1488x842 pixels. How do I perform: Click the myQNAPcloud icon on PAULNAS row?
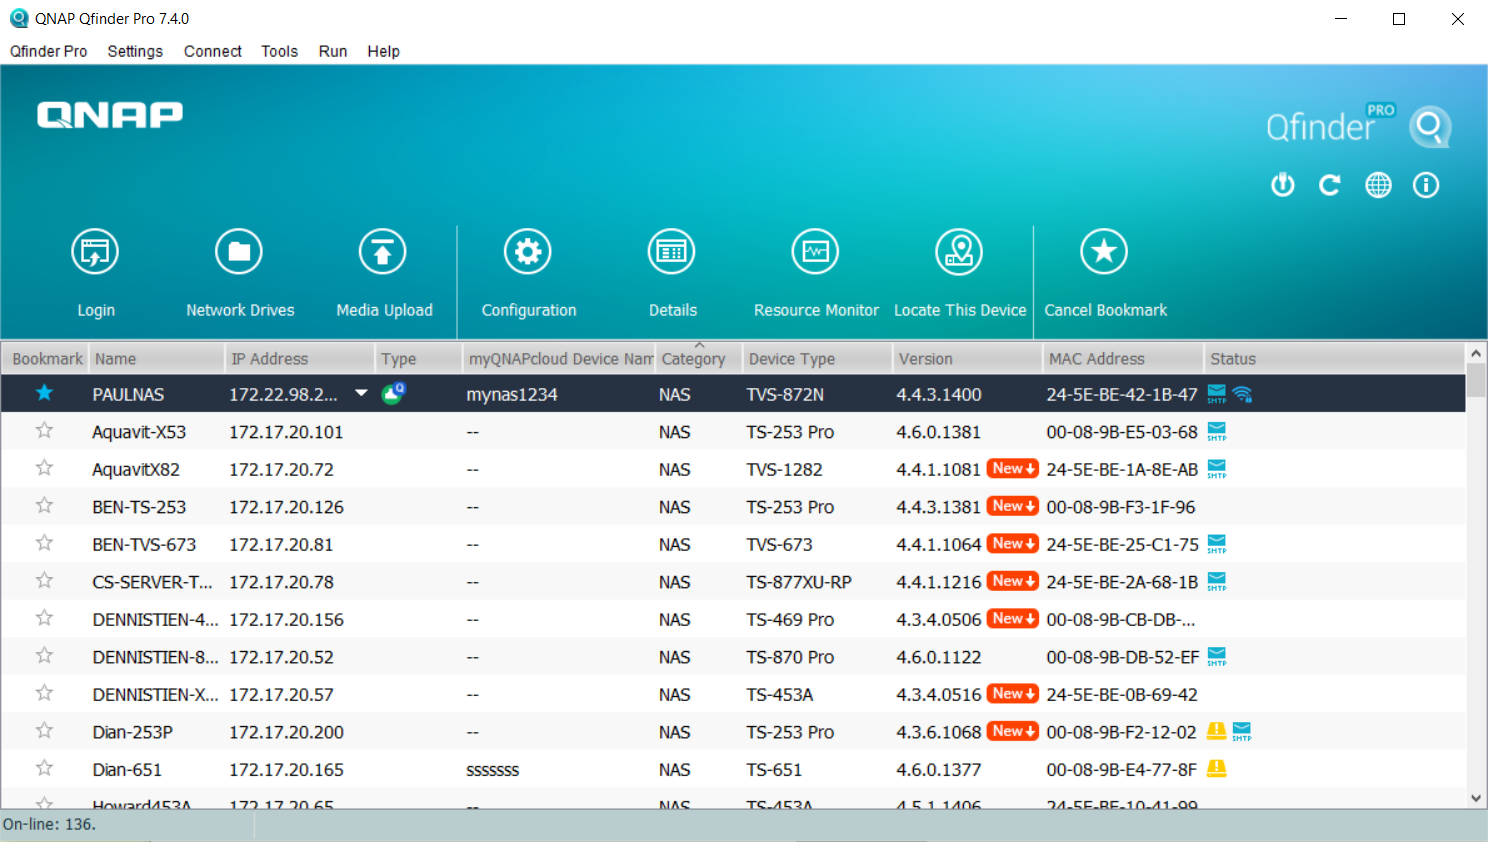[x=394, y=393]
